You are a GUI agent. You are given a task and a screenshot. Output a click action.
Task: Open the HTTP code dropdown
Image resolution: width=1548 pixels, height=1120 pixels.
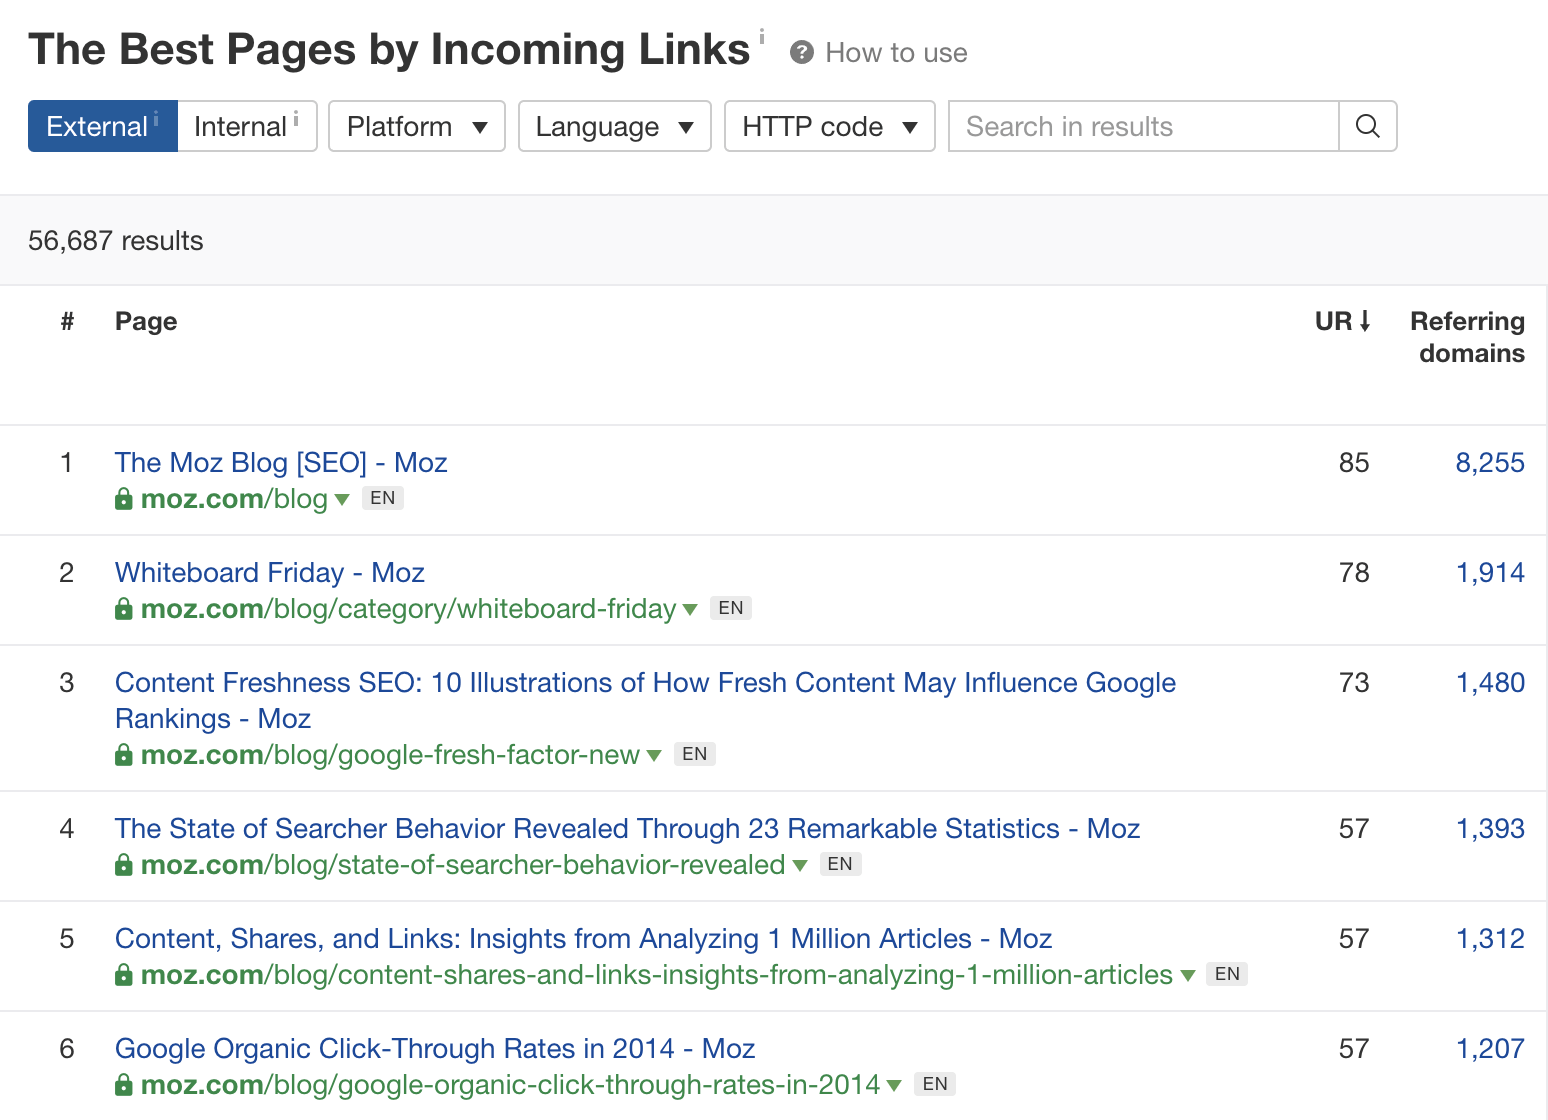(x=829, y=126)
